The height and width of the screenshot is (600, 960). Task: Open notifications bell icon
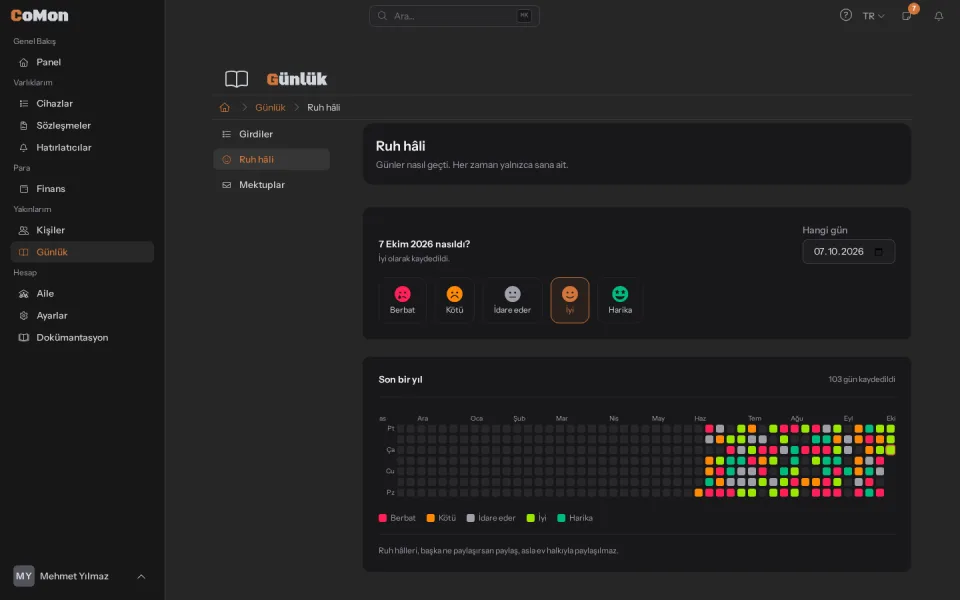939,16
